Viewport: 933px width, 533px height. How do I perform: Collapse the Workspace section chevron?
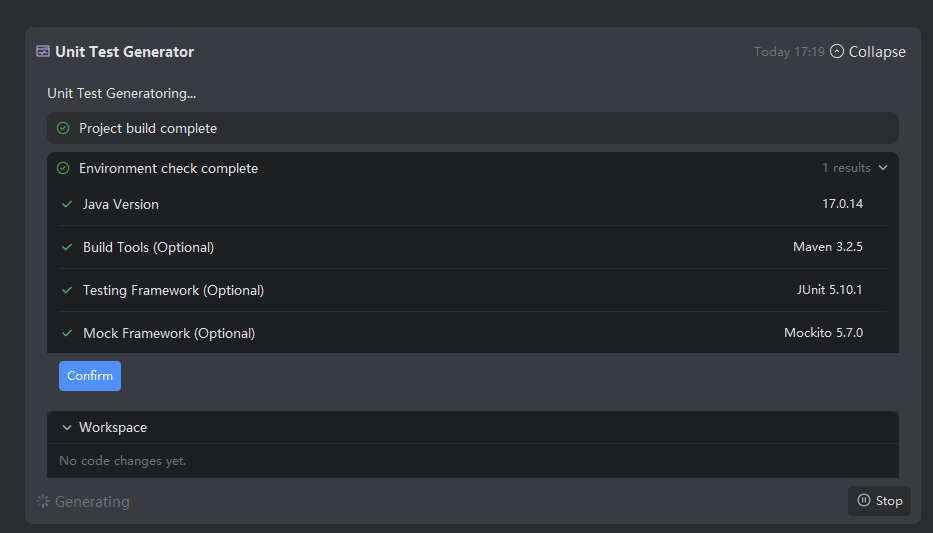[67, 427]
